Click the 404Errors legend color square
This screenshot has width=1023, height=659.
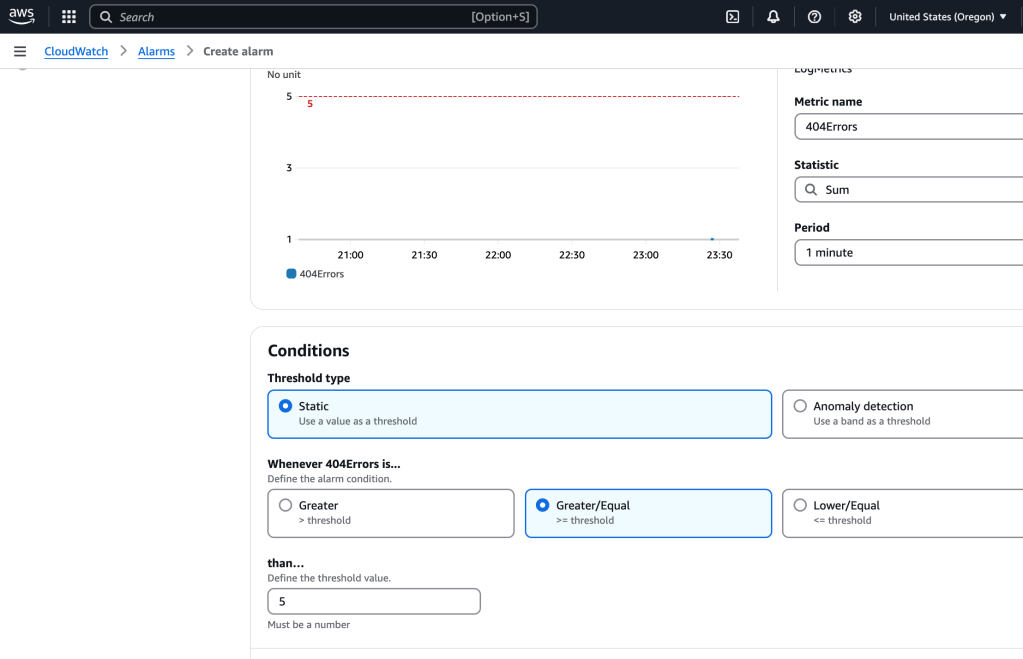[291, 273]
